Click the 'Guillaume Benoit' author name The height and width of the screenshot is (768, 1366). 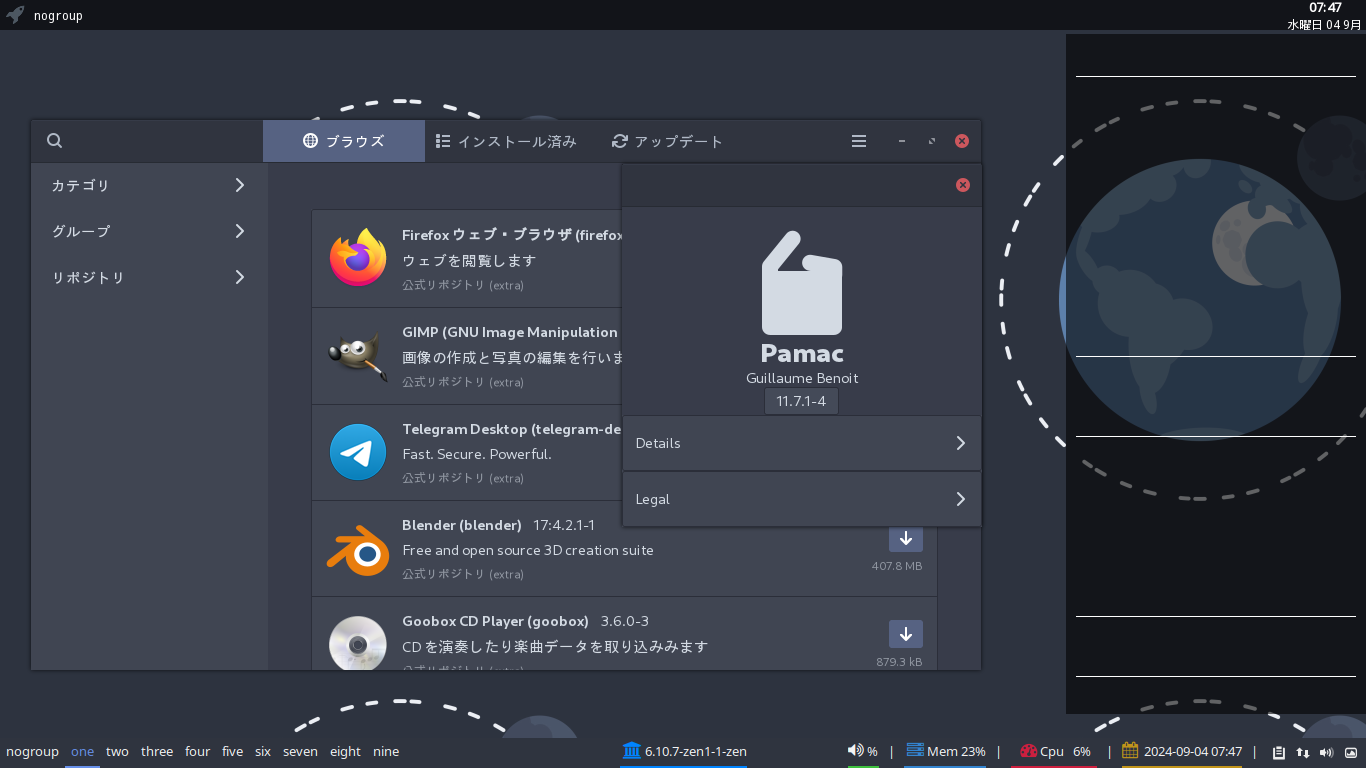802,378
